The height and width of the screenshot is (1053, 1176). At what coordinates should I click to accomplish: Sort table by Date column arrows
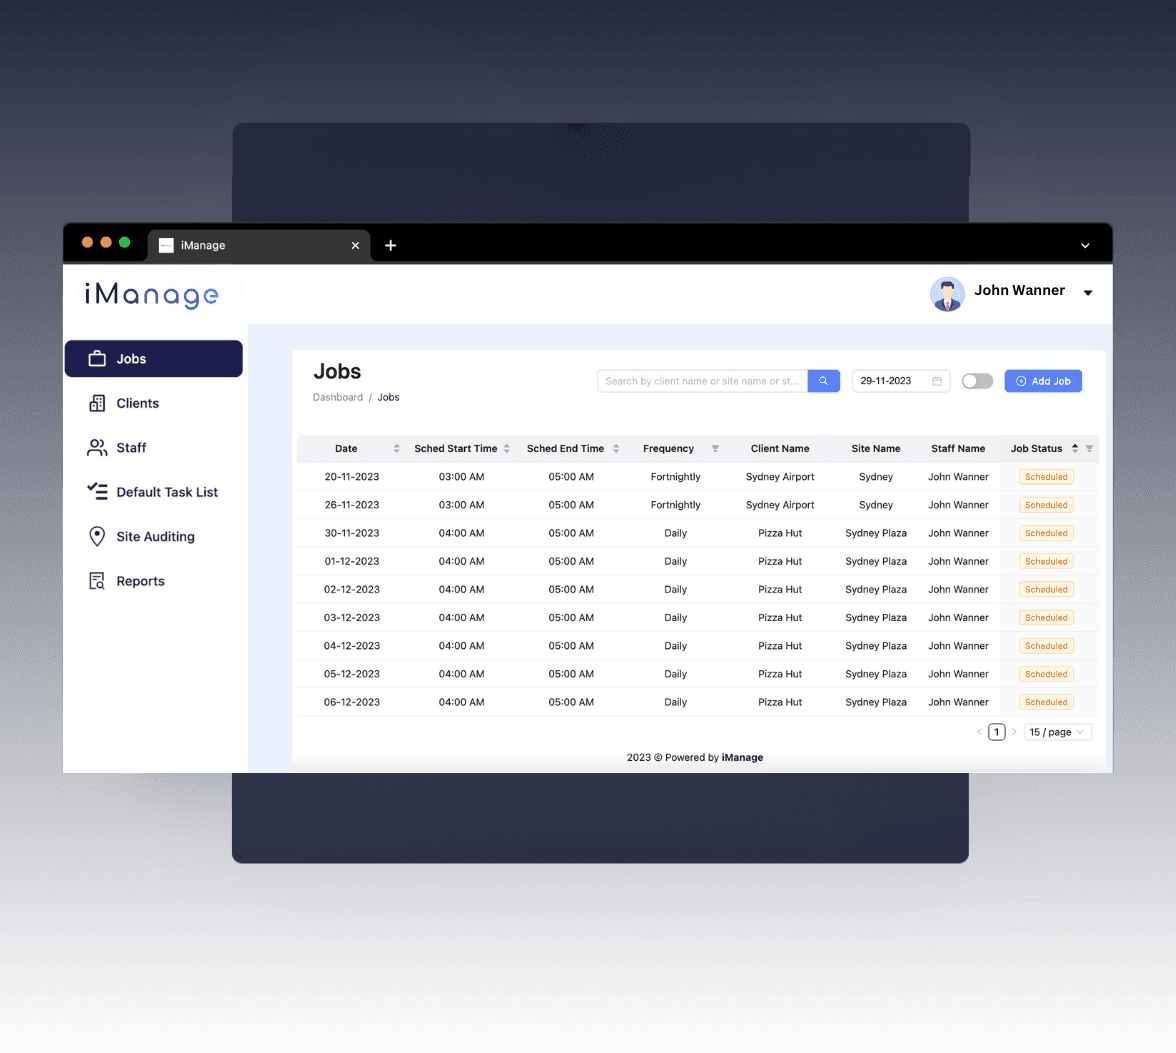tap(396, 449)
